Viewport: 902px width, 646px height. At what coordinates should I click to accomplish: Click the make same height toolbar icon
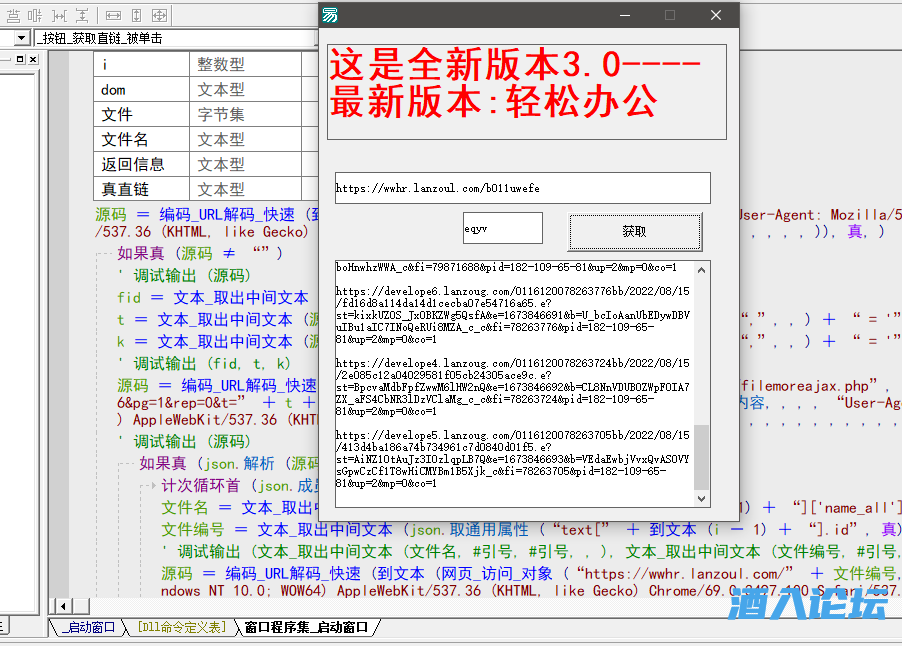click(x=136, y=15)
